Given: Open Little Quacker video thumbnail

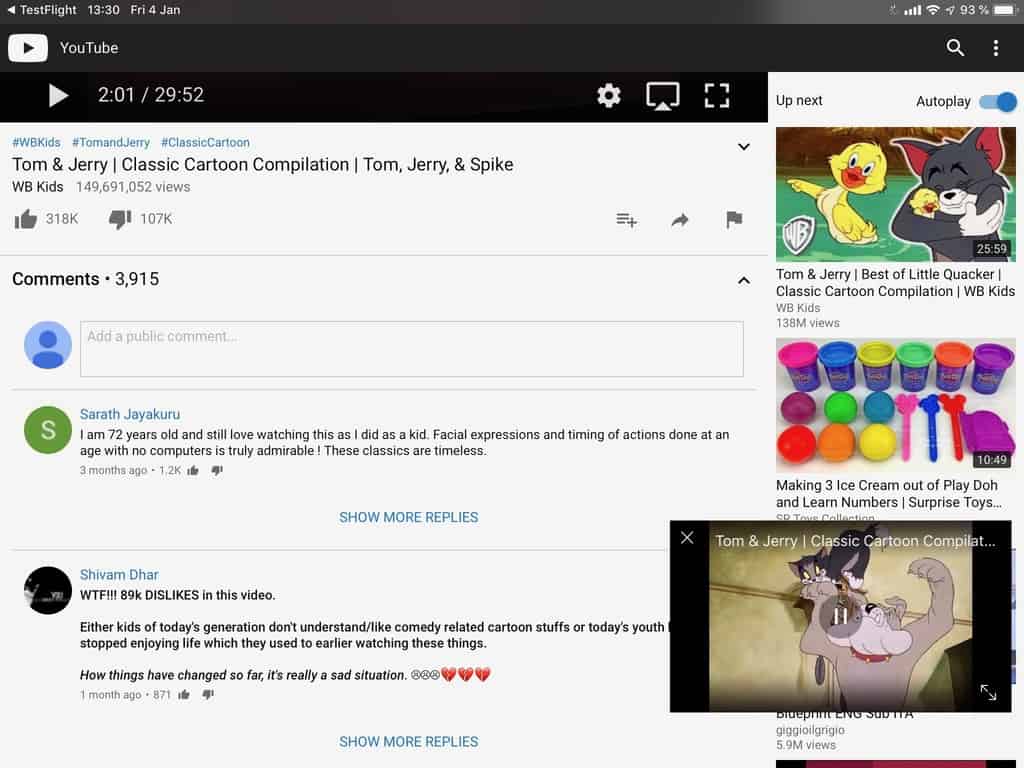Looking at the screenshot, I should 895,194.
